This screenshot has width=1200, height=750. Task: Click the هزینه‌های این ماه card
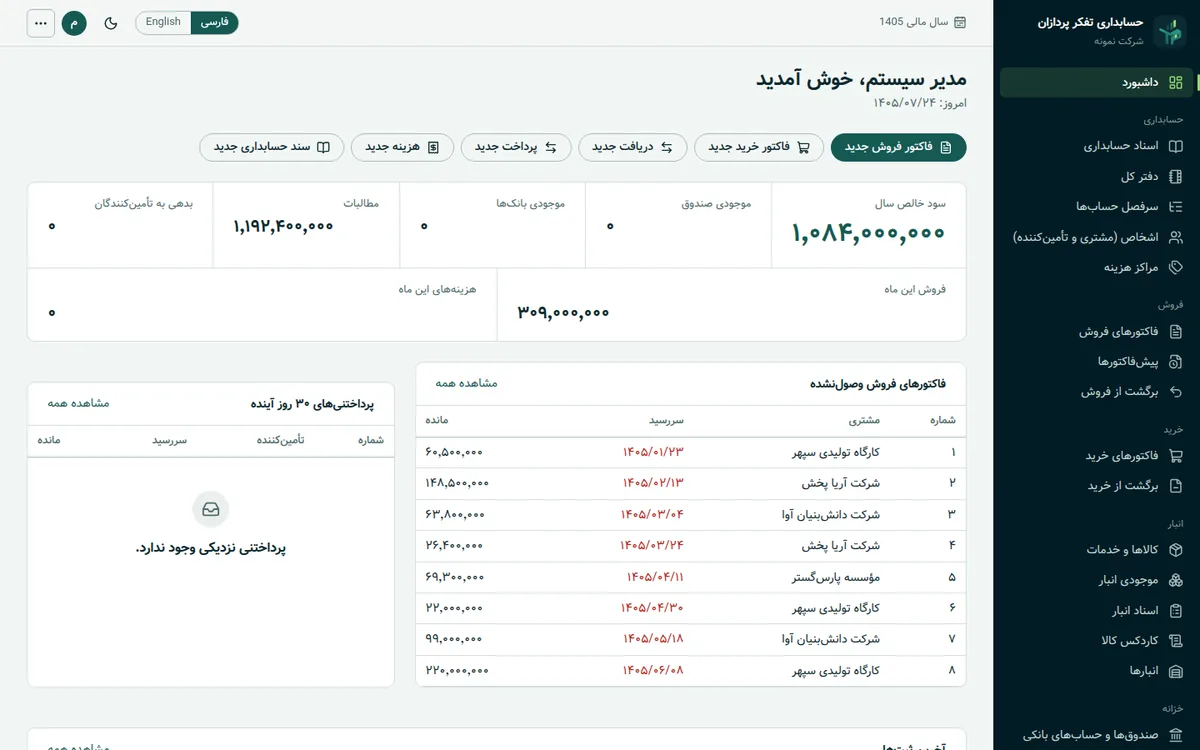click(x=262, y=304)
